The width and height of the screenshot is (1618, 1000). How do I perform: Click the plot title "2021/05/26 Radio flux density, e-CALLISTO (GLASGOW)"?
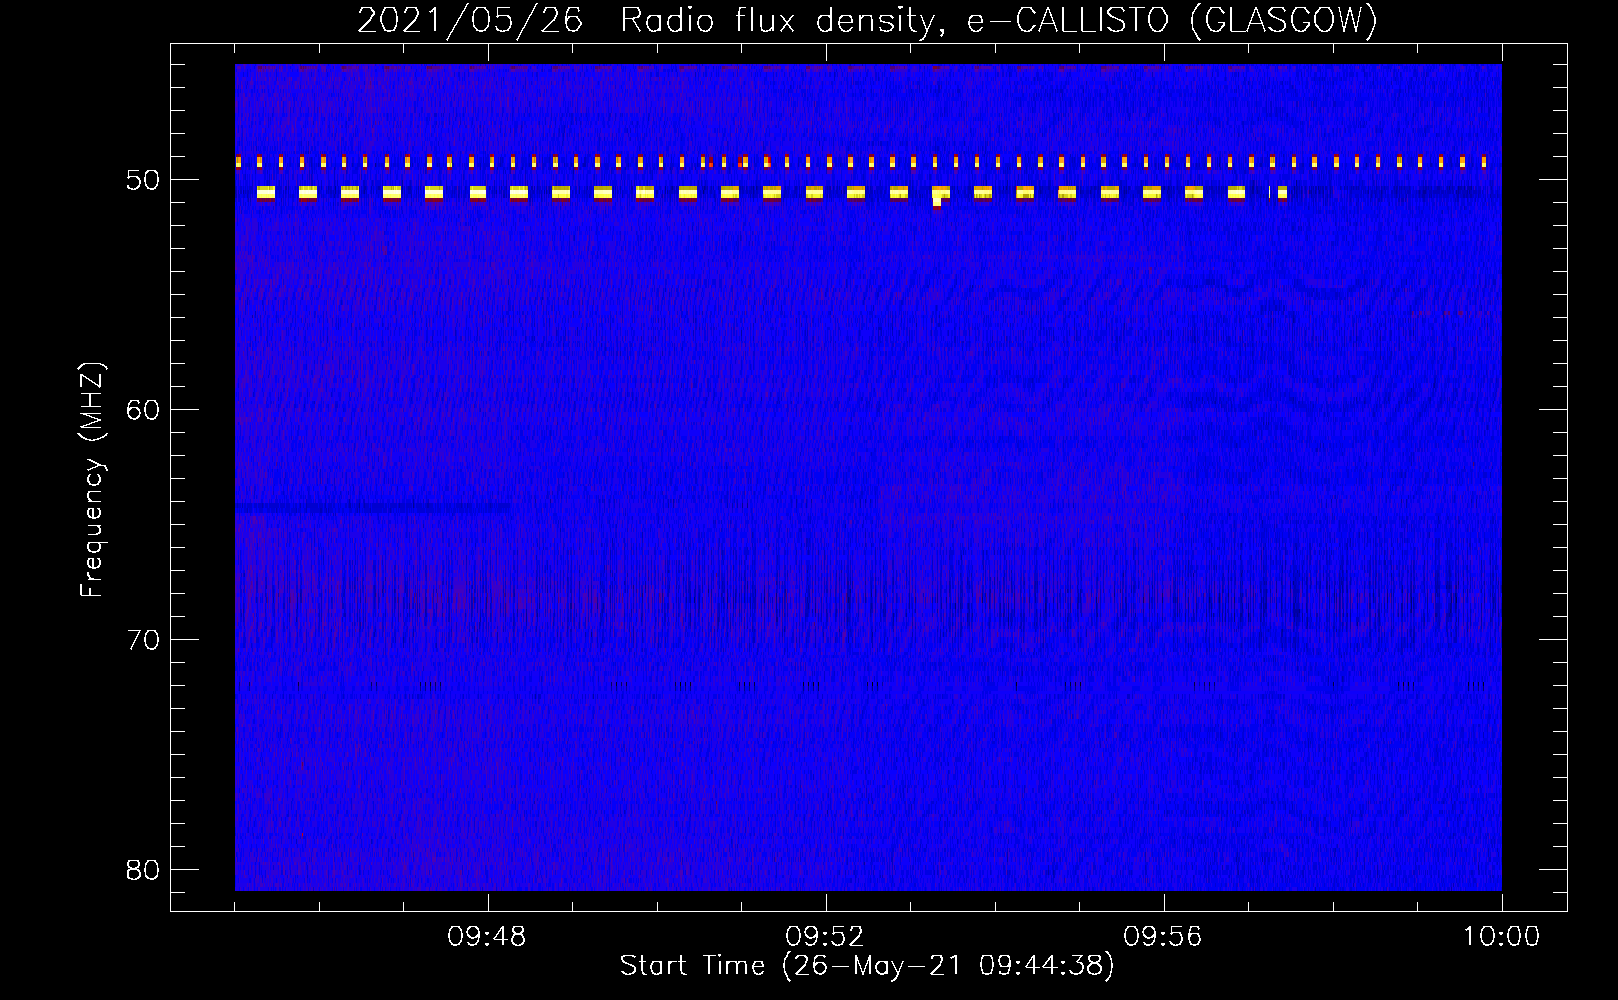coord(867,21)
